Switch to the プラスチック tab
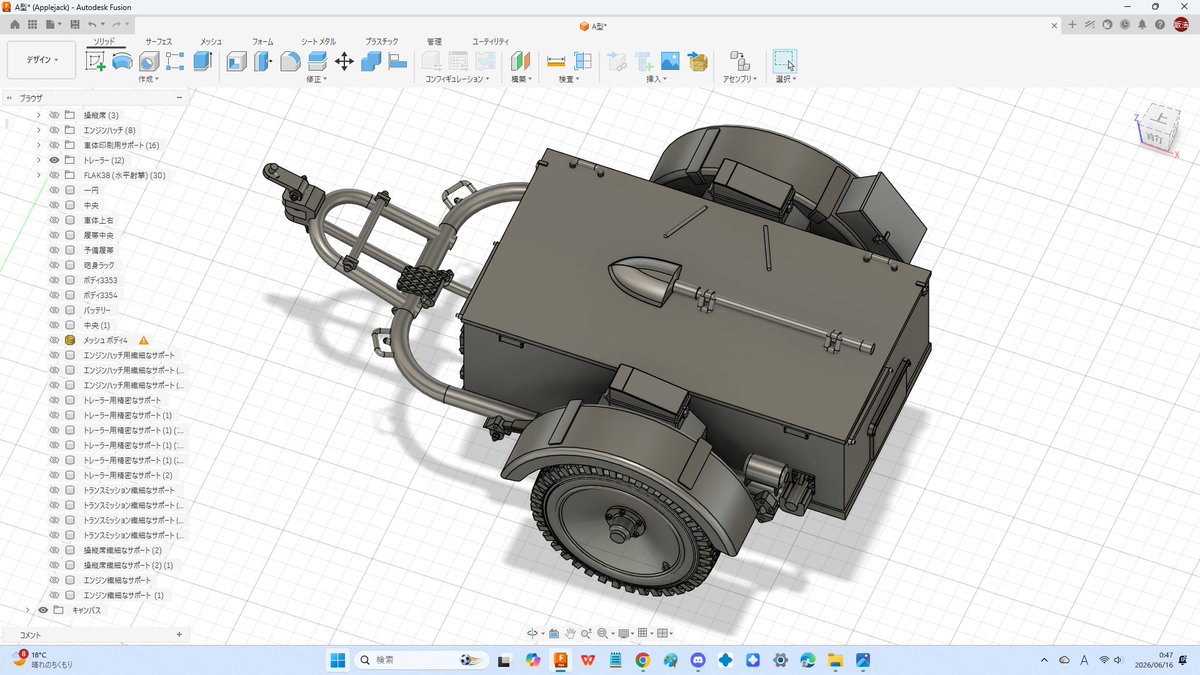The width and height of the screenshot is (1200, 675). pyautogui.click(x=382, y=41)
